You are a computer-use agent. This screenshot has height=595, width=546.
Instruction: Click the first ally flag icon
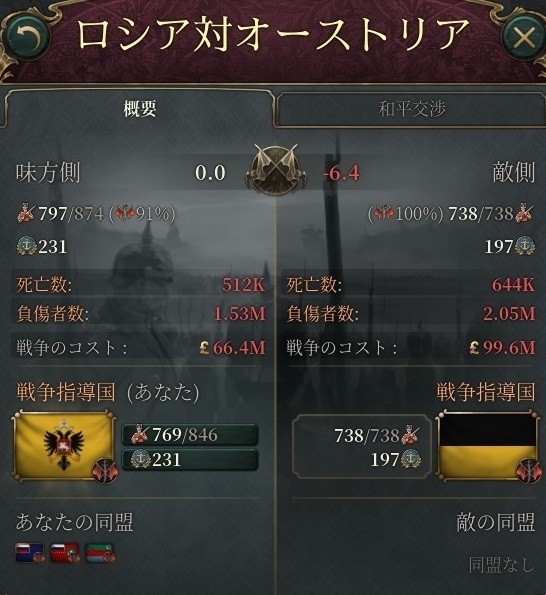(x=30, y=553)
